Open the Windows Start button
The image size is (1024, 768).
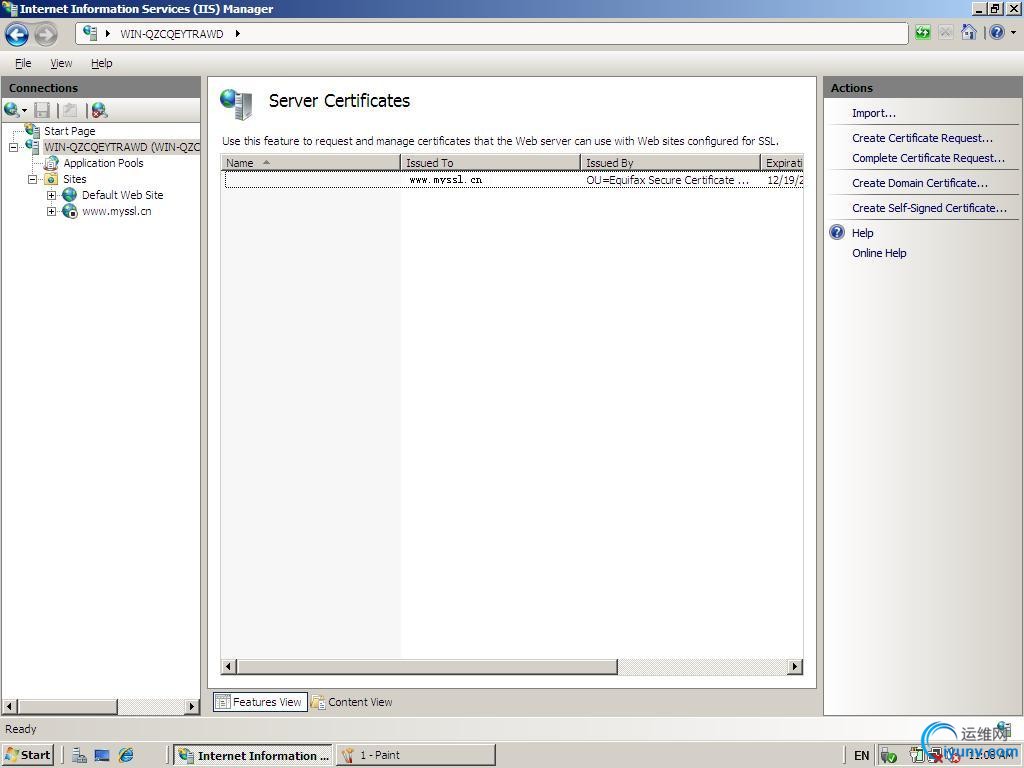point(27,755)
